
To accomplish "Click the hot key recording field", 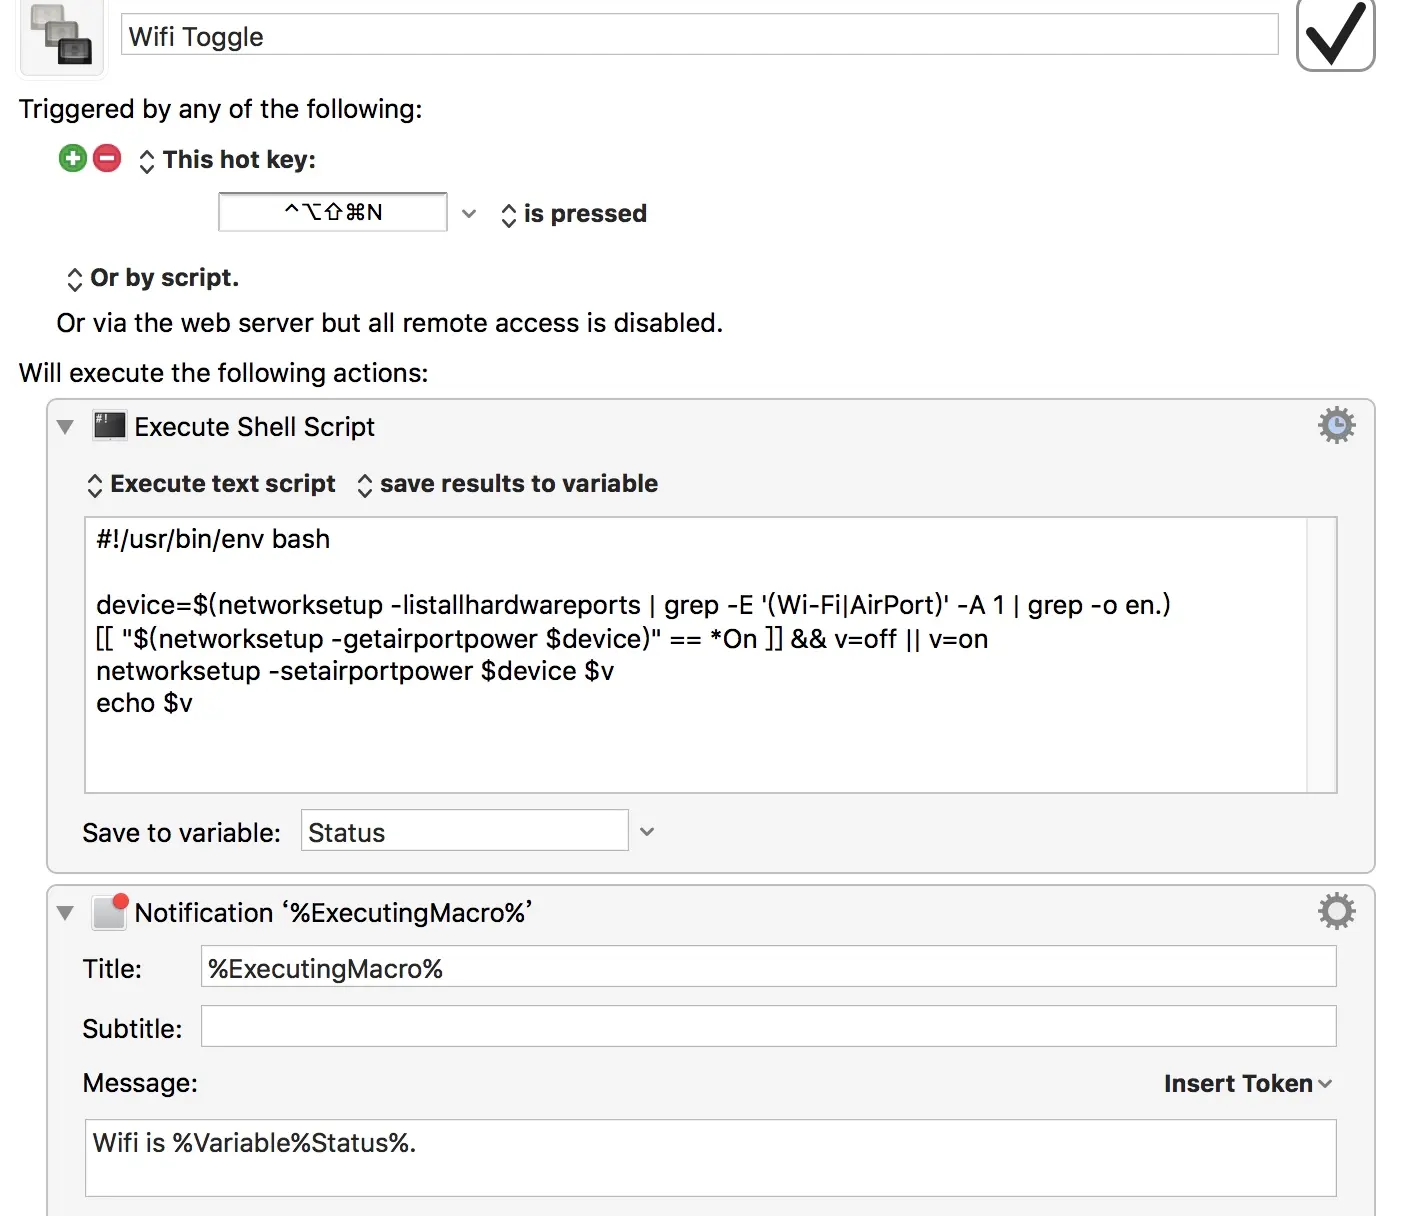I will pos(333,212).
